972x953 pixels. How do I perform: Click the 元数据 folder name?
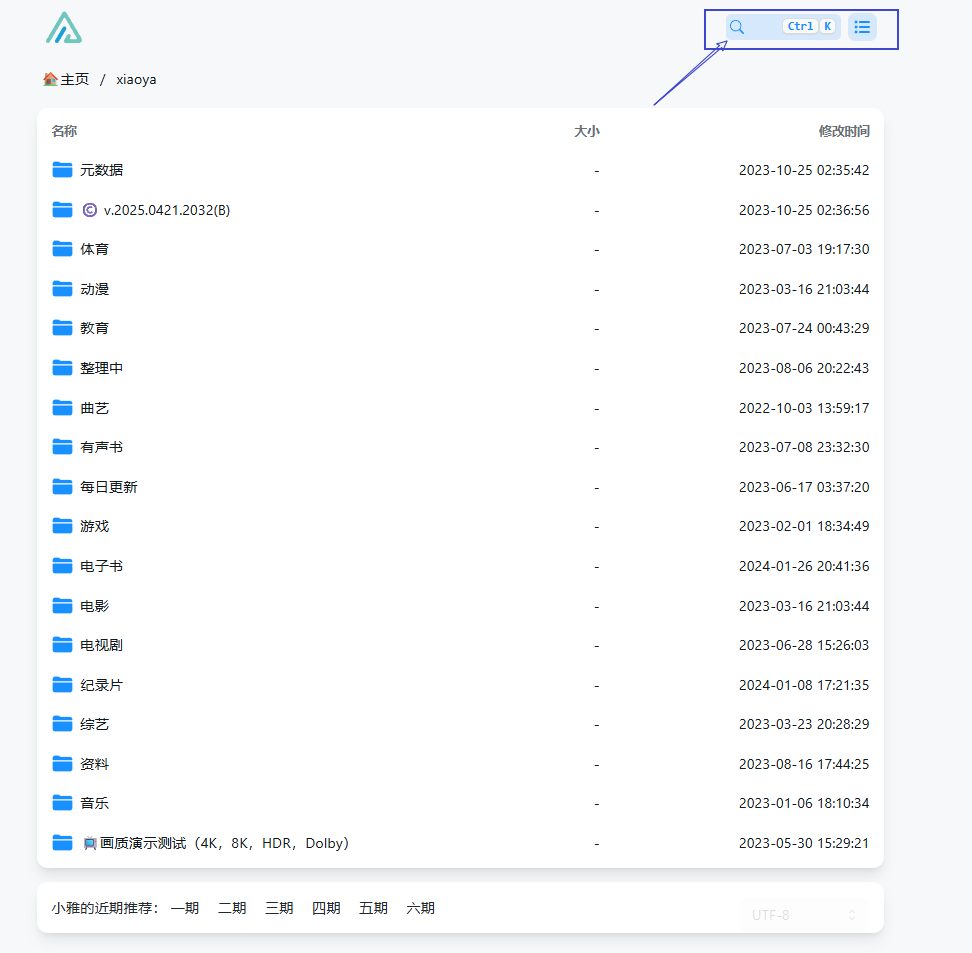pyautogui.click(x=102, y=170)
